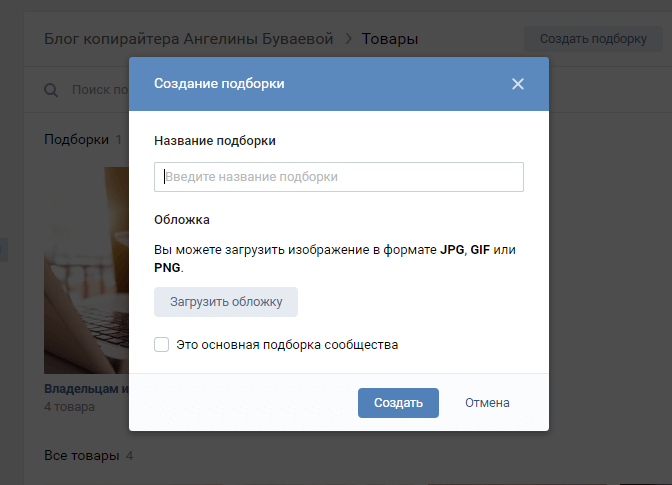
Task: Click the 4 товара count text
Action: pos(69,407)
